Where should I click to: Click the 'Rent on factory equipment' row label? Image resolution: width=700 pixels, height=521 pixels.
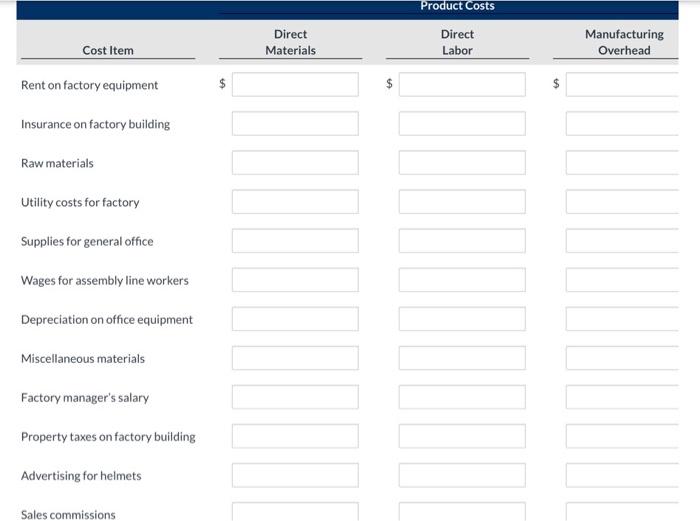click(x=89, y=85)
